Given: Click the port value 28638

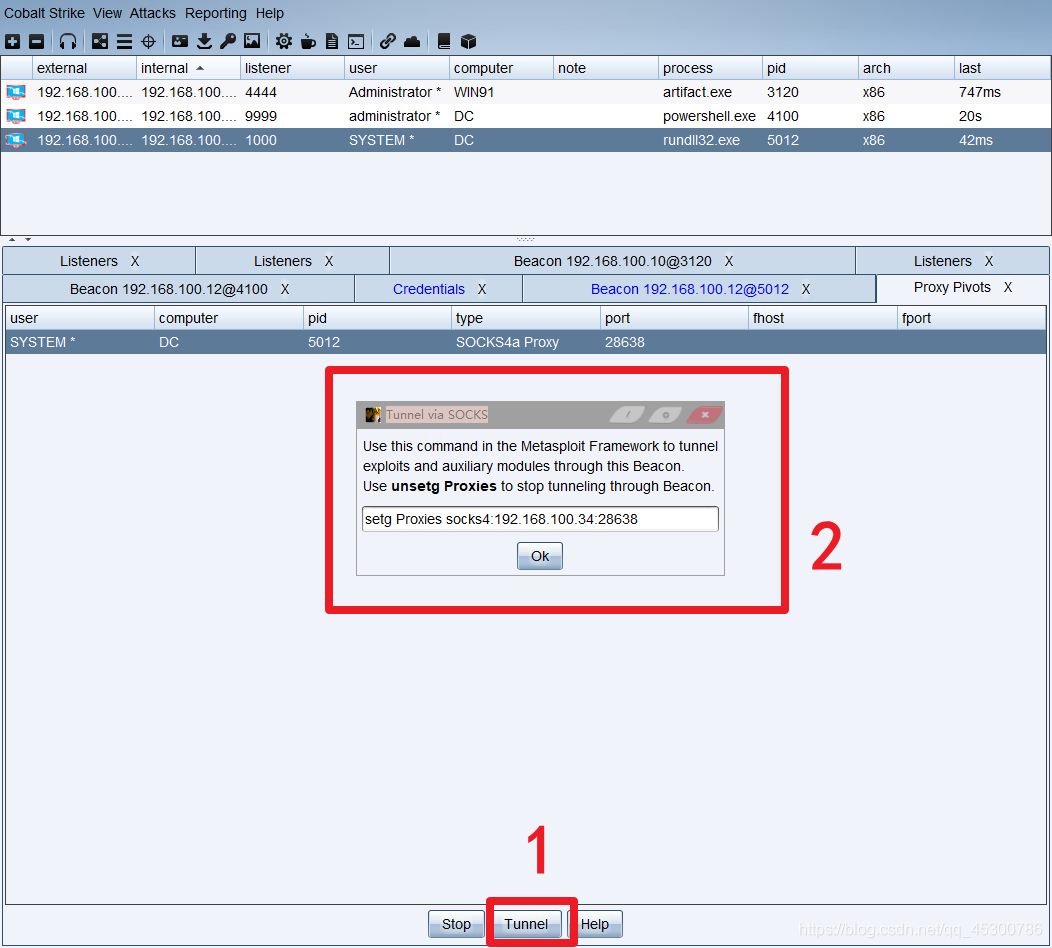Looking at the screenshot, I should [625, 342].
